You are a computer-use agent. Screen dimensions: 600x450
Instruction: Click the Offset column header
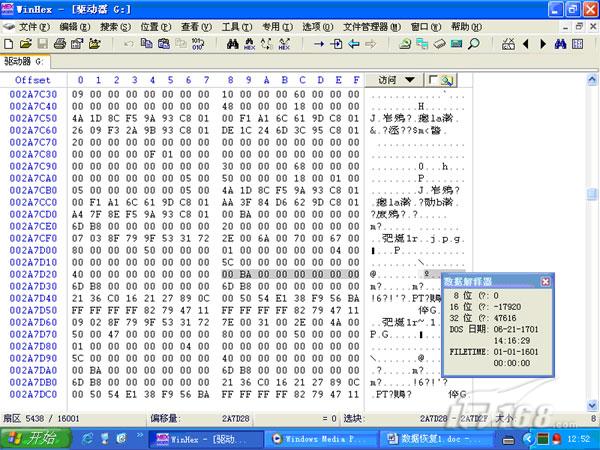point(32,80)
